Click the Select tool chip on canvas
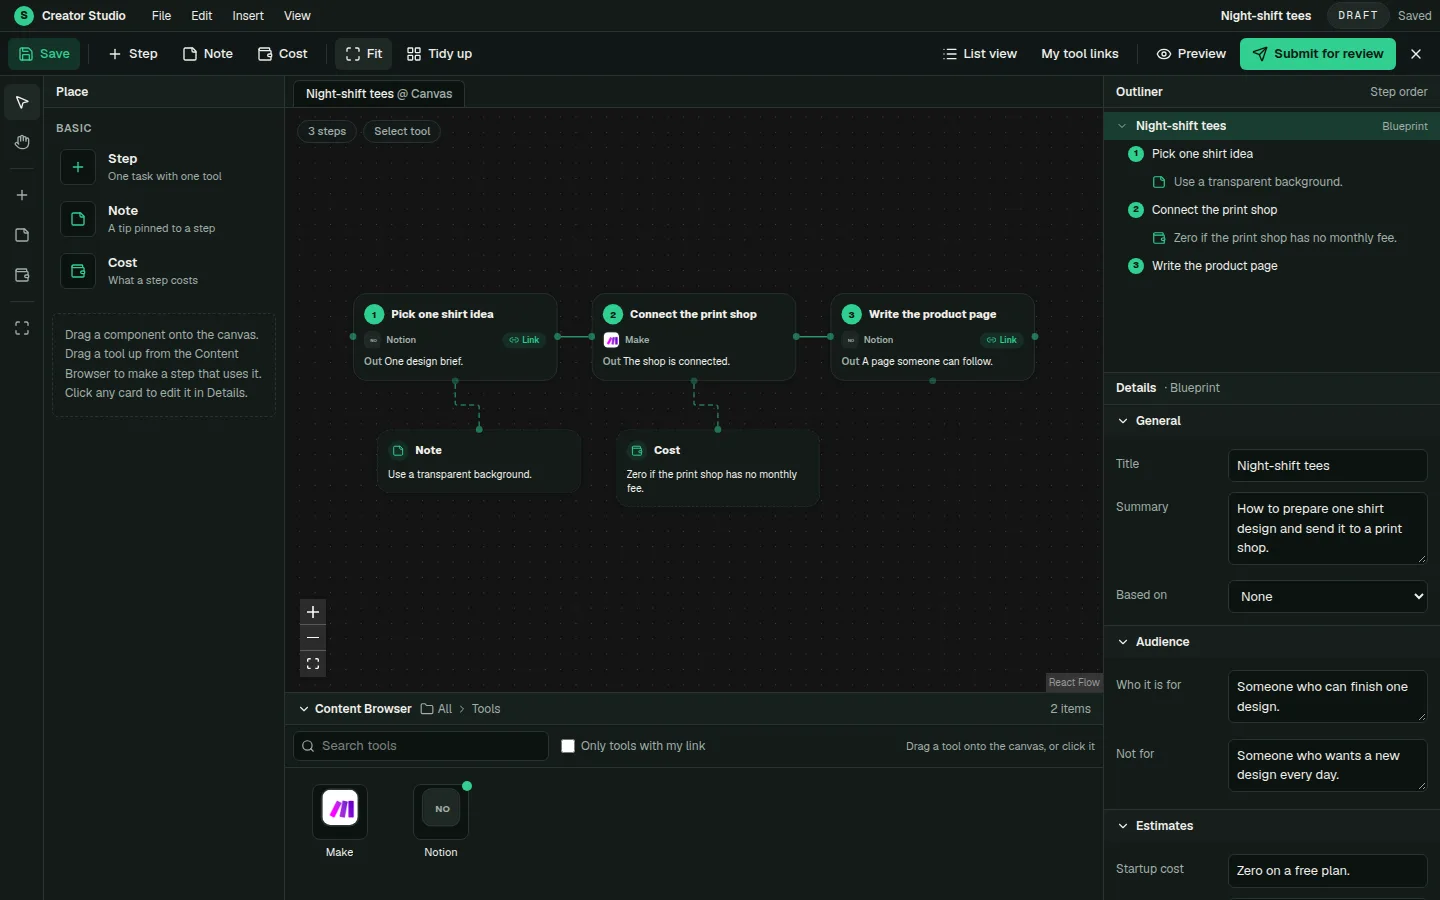The height and width of the screenshot is (900, 1440). pos(402,132)
